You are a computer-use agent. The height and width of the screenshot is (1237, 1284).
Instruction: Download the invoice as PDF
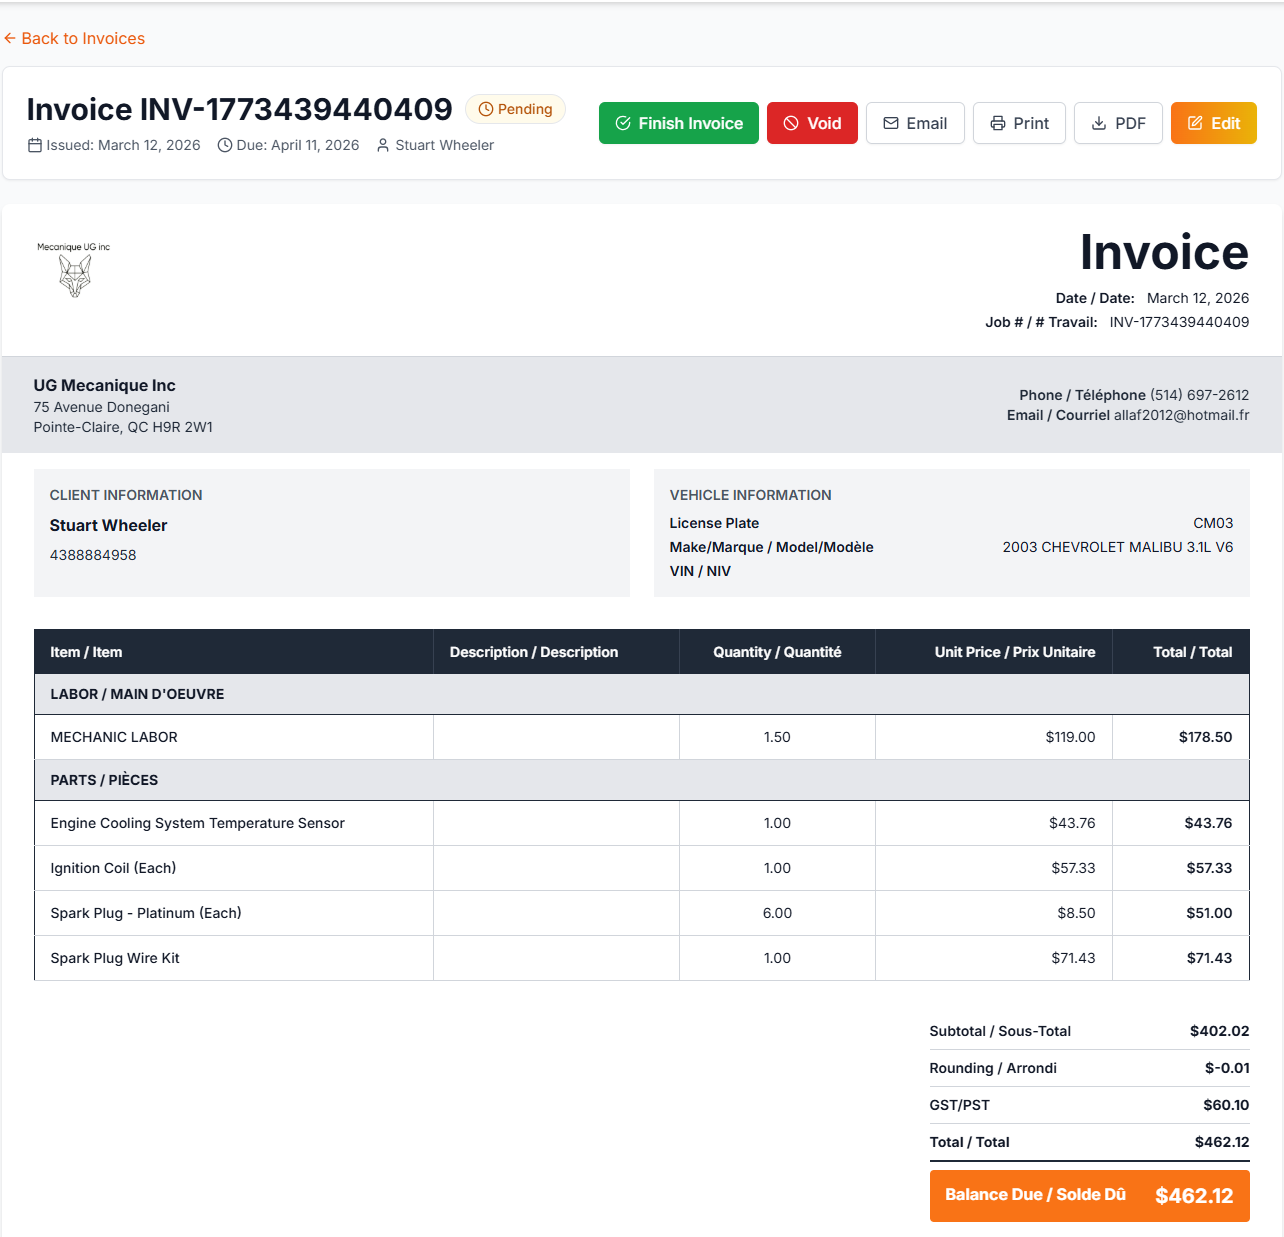(1118, 123)
